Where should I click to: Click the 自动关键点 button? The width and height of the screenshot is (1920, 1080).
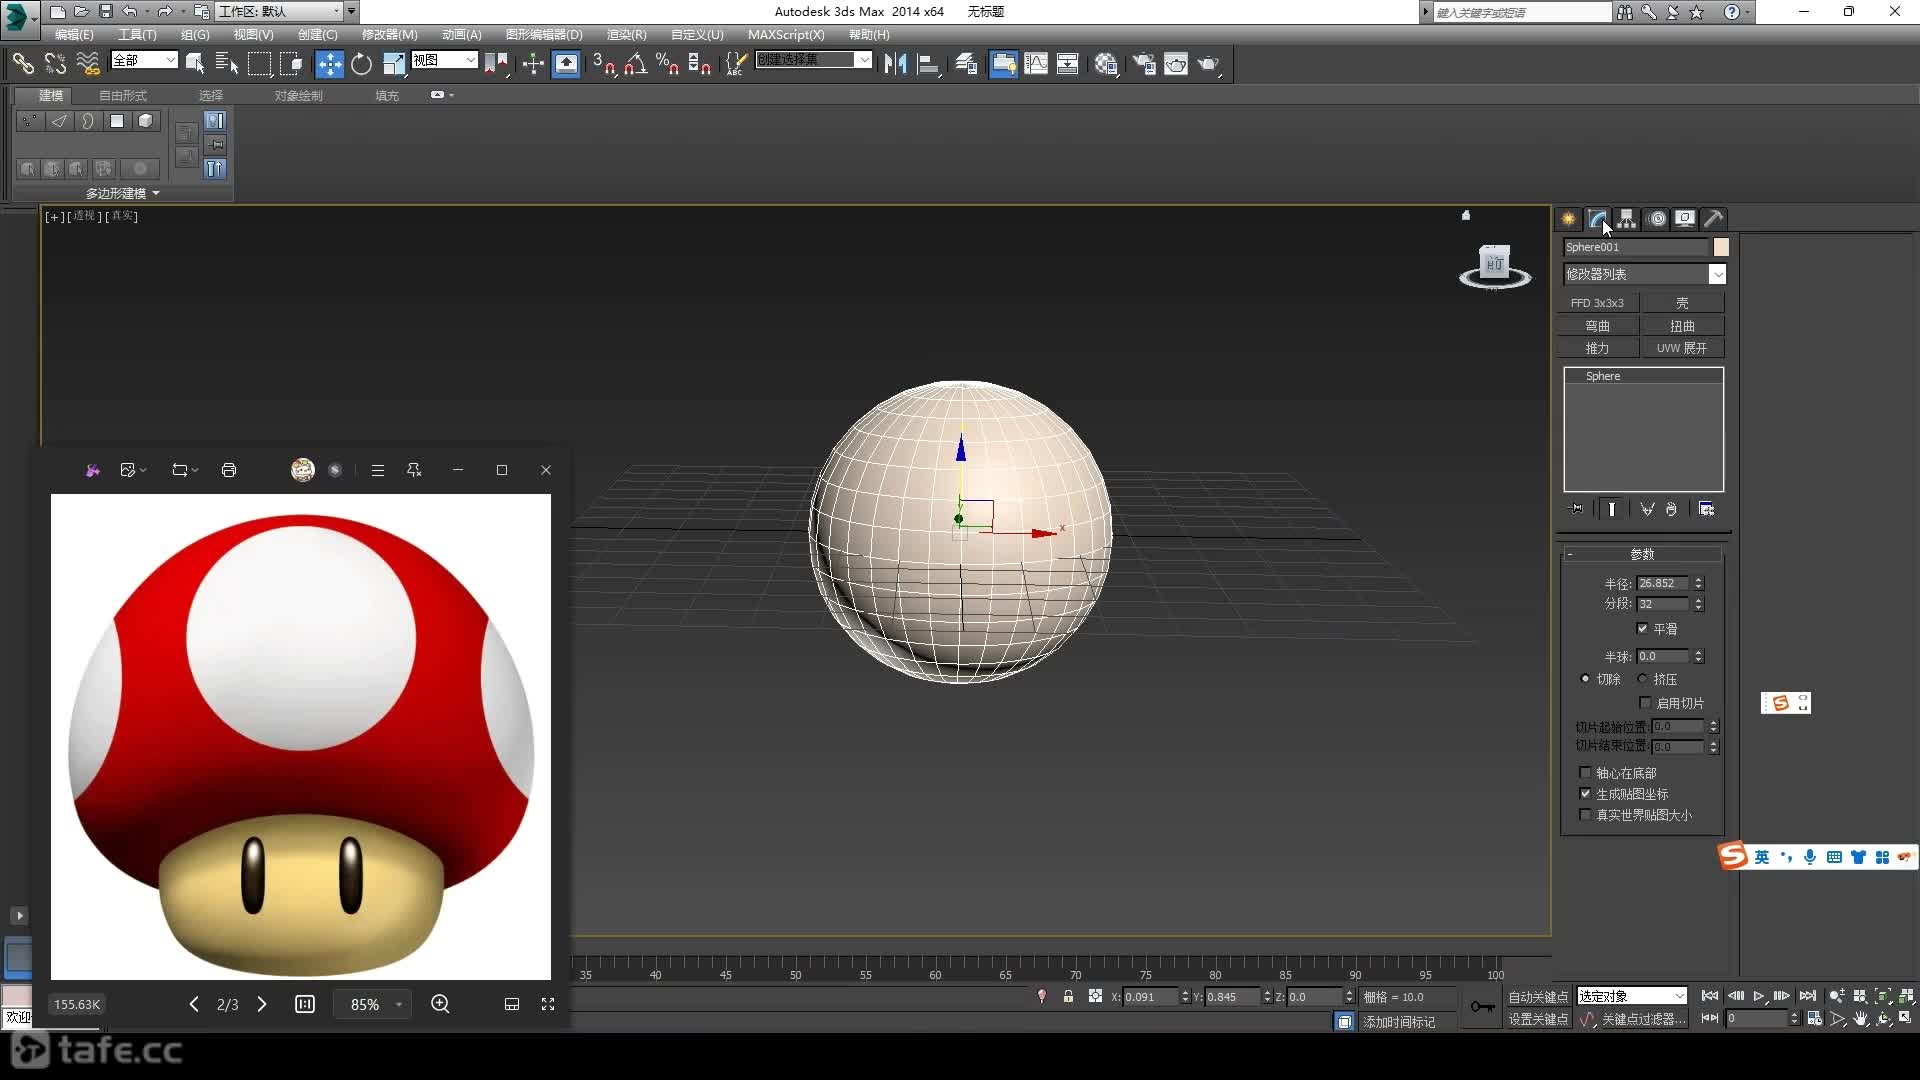pyautogui.click(x=1538, y=997)
